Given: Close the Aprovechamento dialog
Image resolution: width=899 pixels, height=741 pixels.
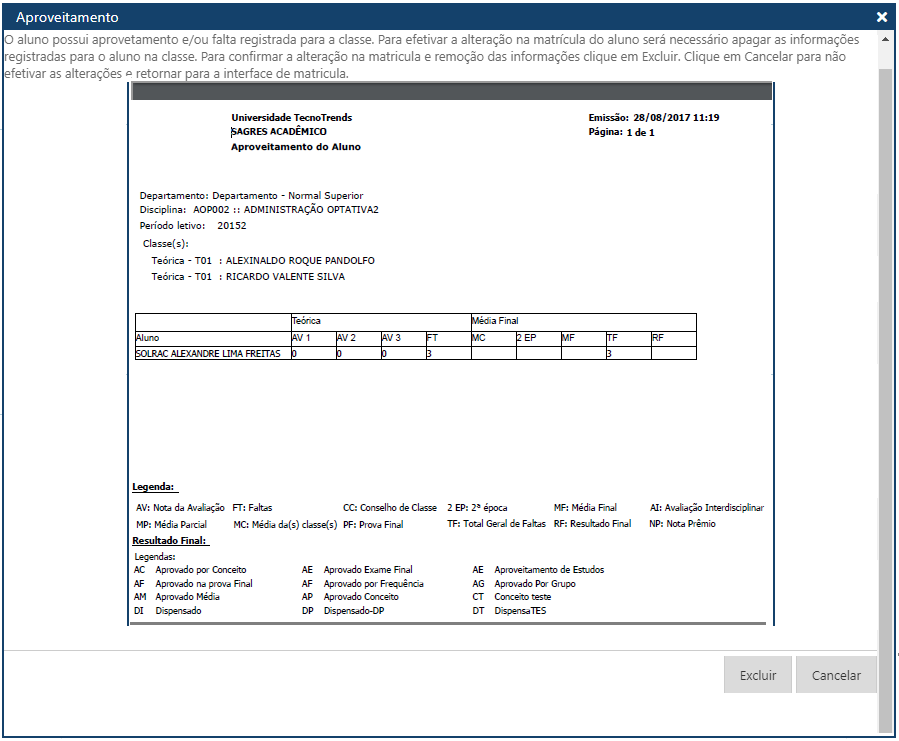Looking at the screenshot, I should (x=882, y=15).
